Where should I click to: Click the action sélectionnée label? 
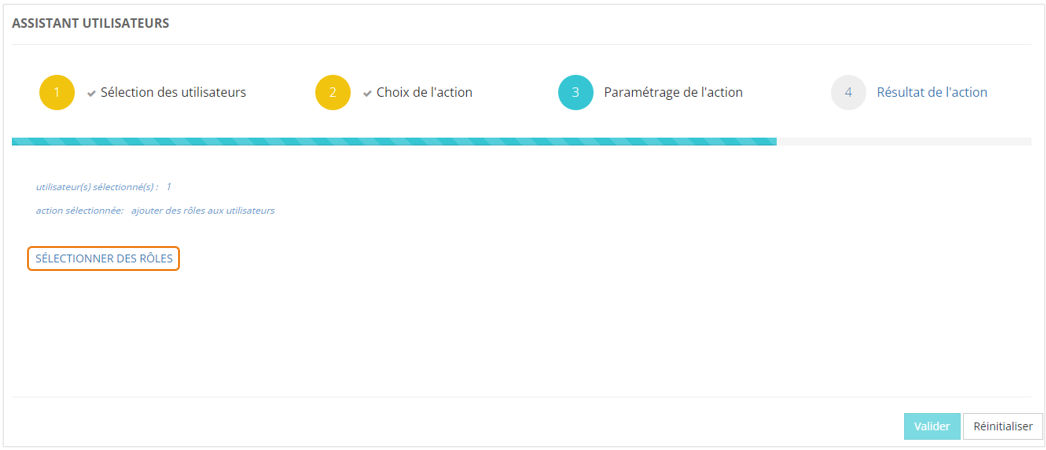tap(79, 211)
